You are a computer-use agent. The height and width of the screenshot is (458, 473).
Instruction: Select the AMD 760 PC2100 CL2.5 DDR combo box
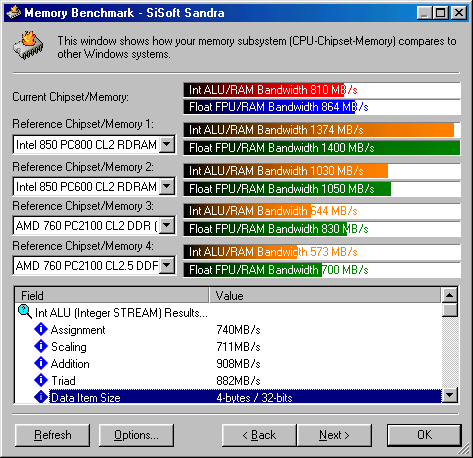pyautogui.click(x=94, y=266)
